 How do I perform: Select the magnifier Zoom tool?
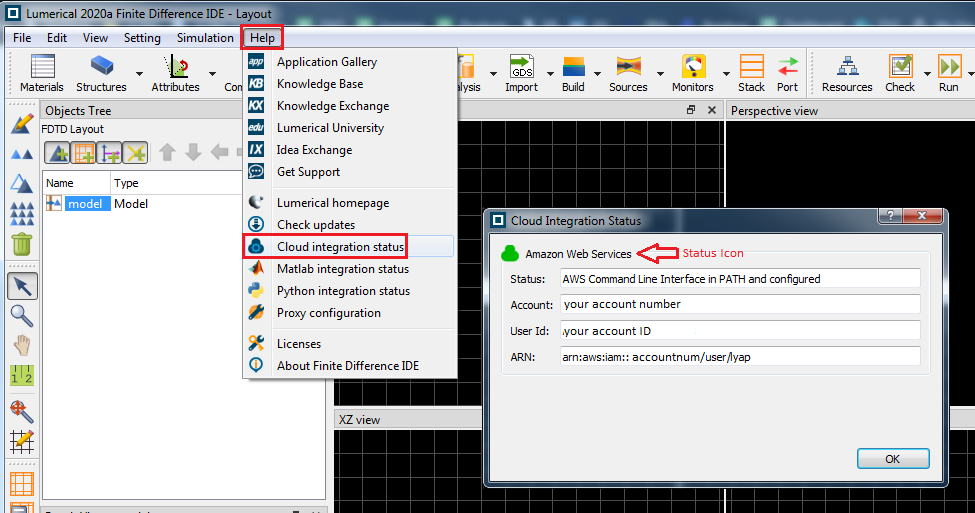coord(22,316)
